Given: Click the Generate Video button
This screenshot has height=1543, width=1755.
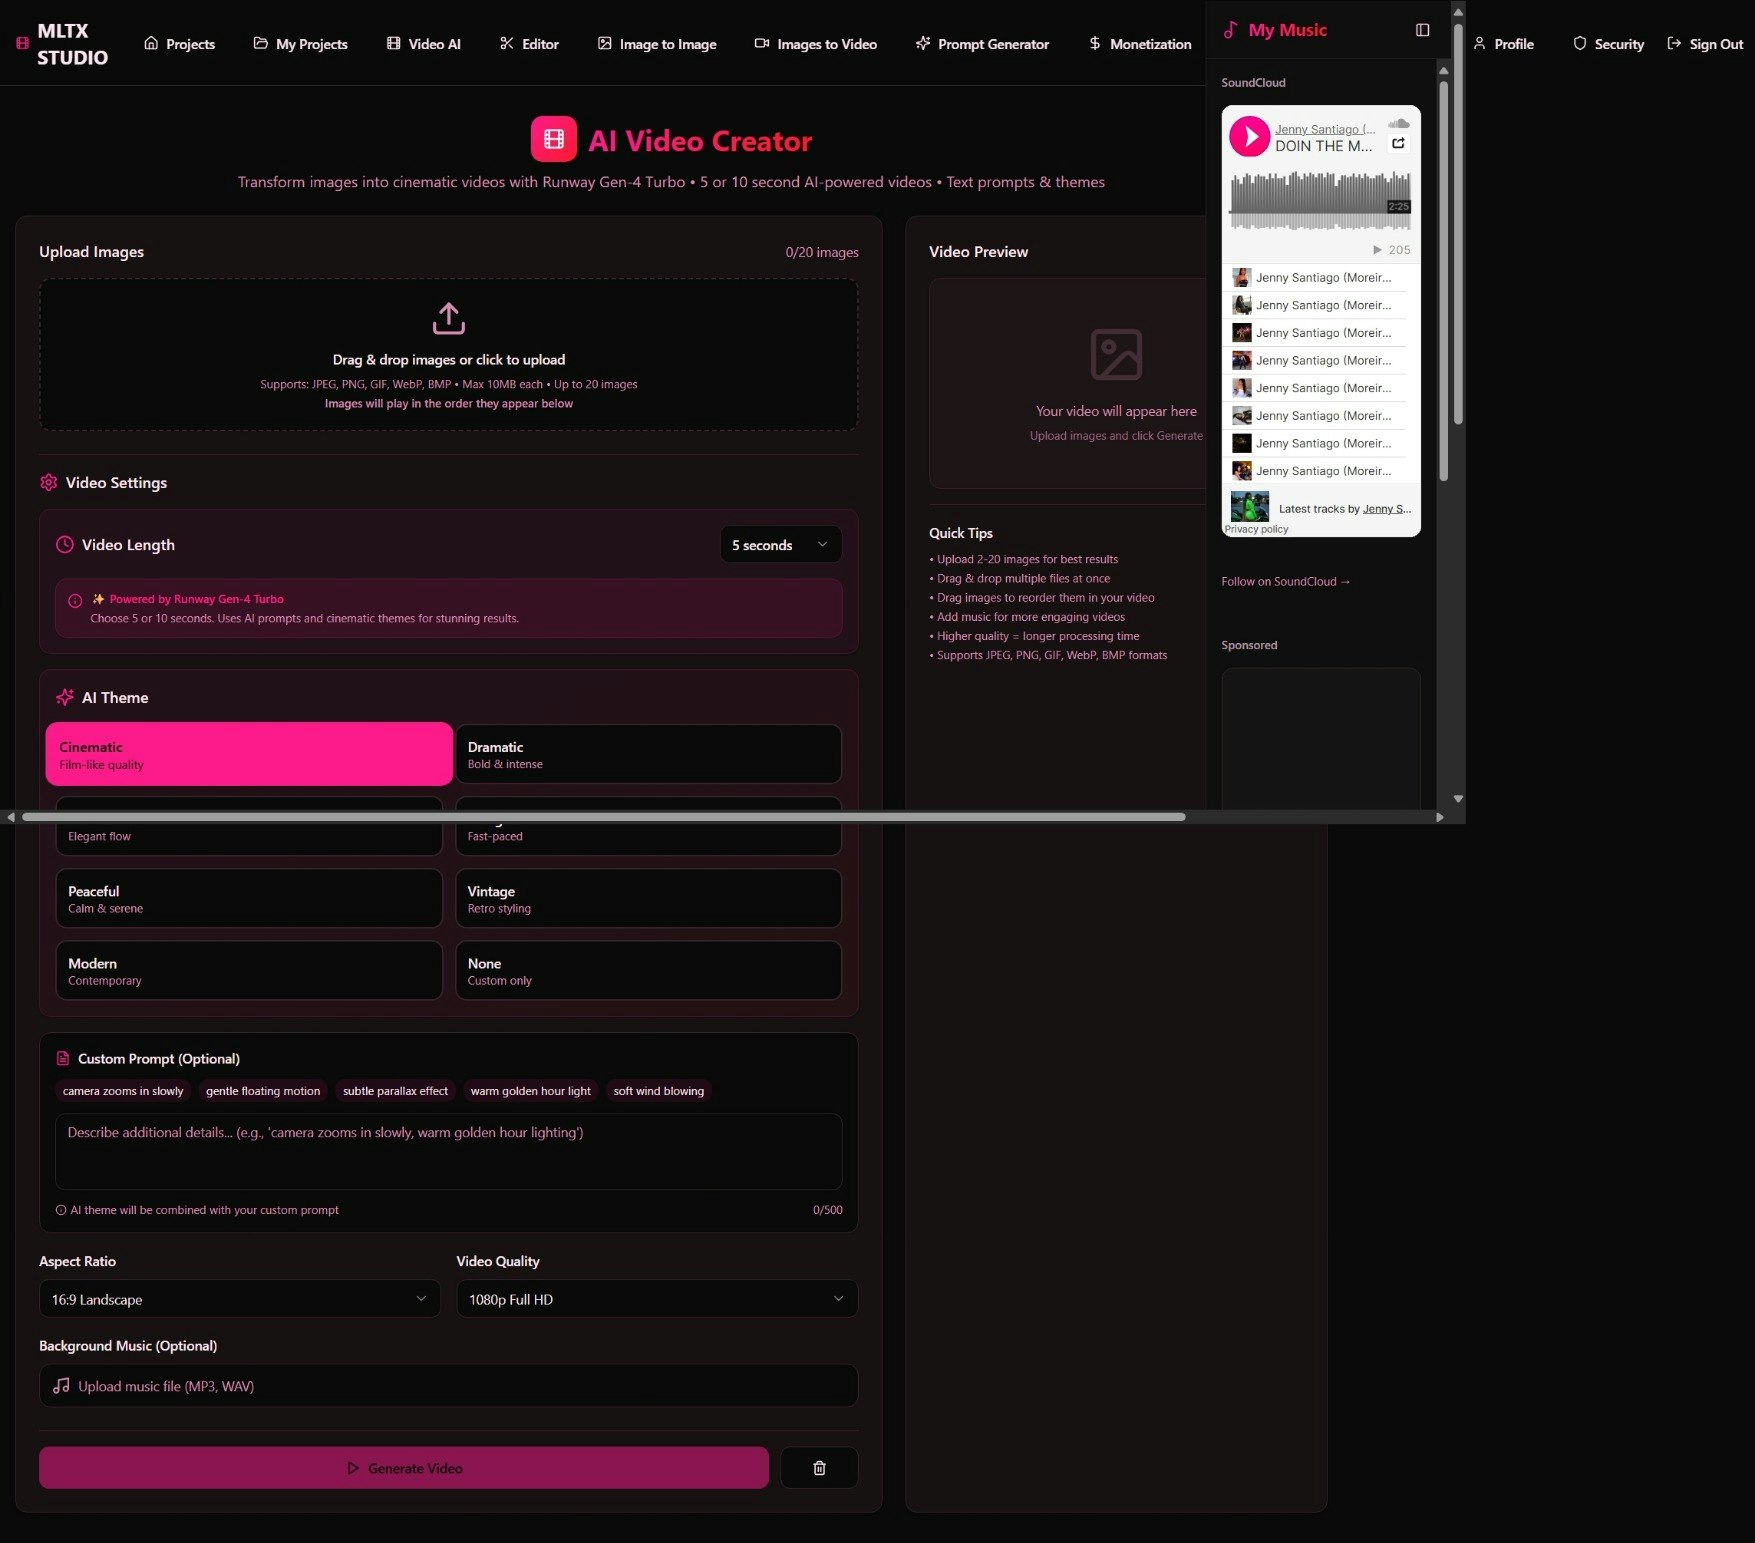Looking at the screenshot, I should click(x=404, y=1468).
